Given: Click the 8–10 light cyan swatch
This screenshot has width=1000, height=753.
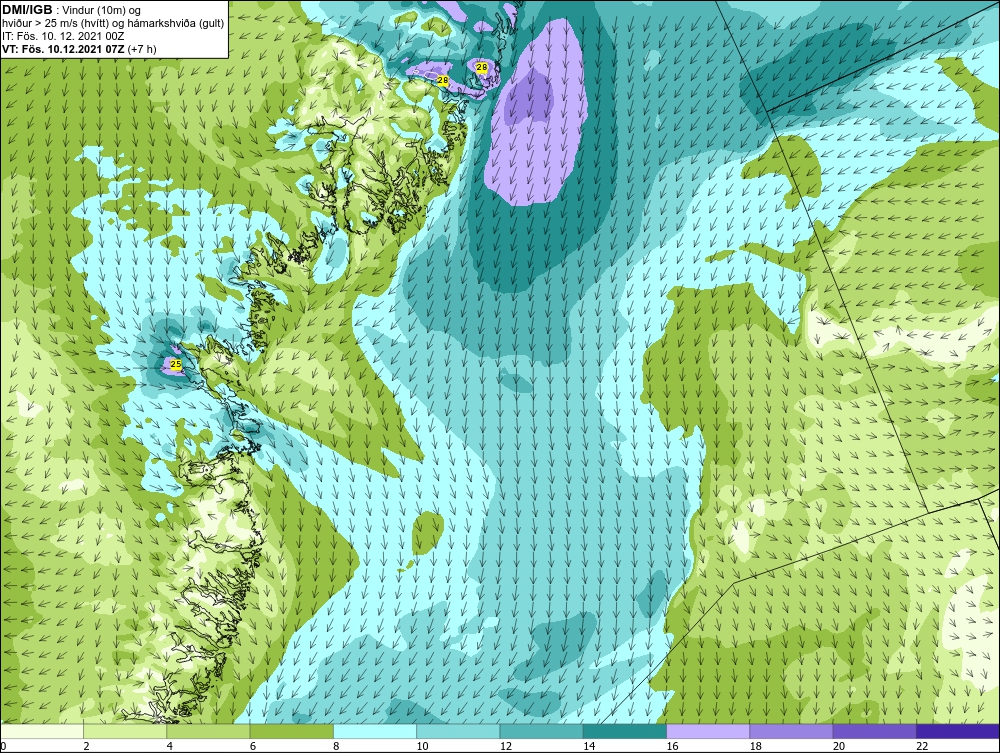Looking at the screenshot, I should point(375,731).
